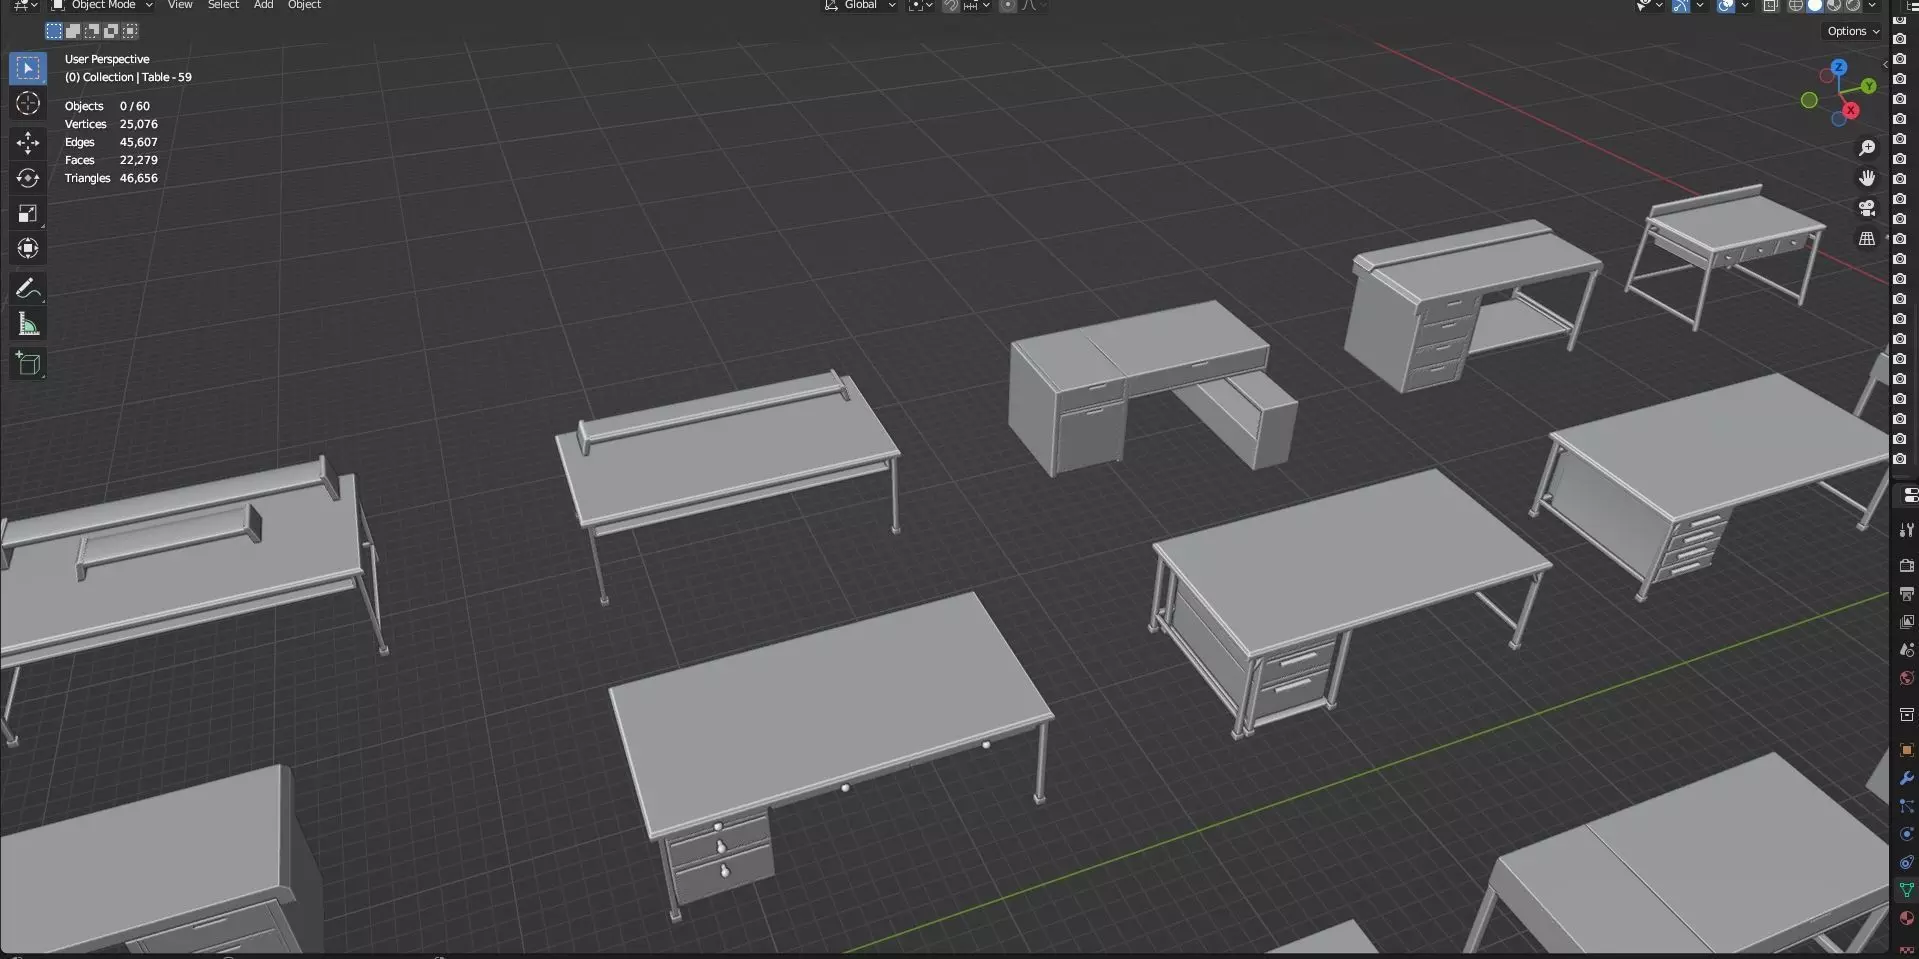1919x959 pixels.
Task: Set selection mode to new selection
Action: point(54,31)
